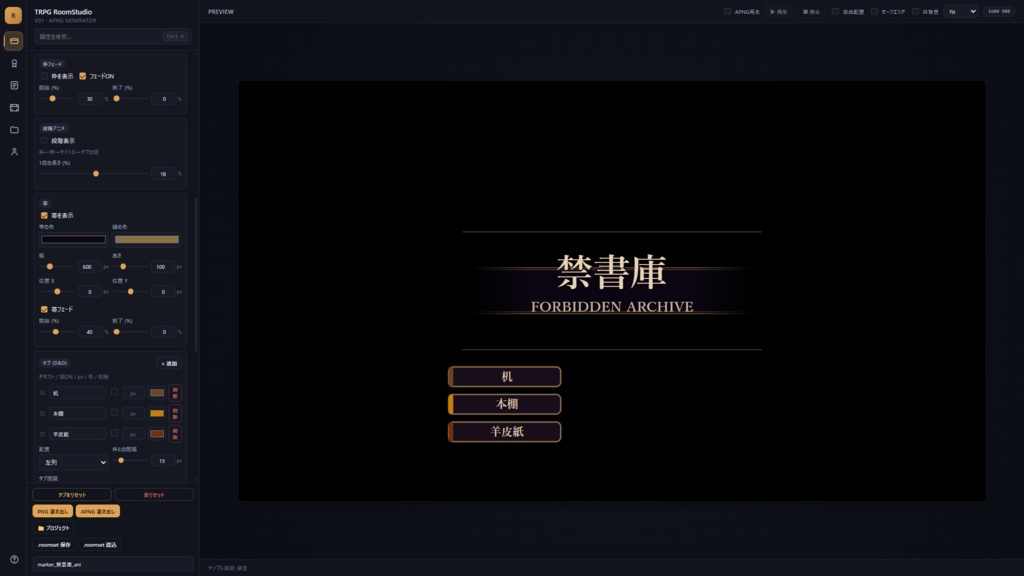1024x576 pixels.
Task: Open the 羊皮紙 tab color swatch
Action: tap(157, 434)
